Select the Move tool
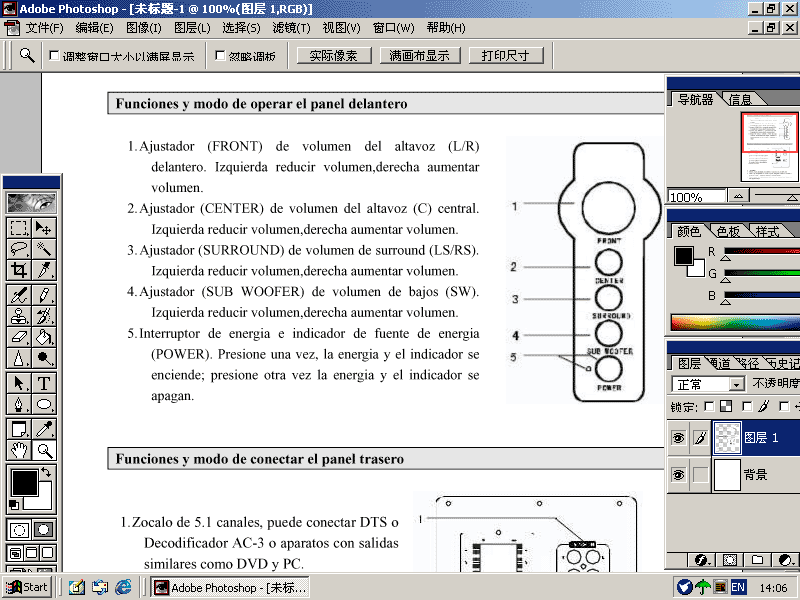The width and height of the screenshot is (800, 600). point(44,228)
